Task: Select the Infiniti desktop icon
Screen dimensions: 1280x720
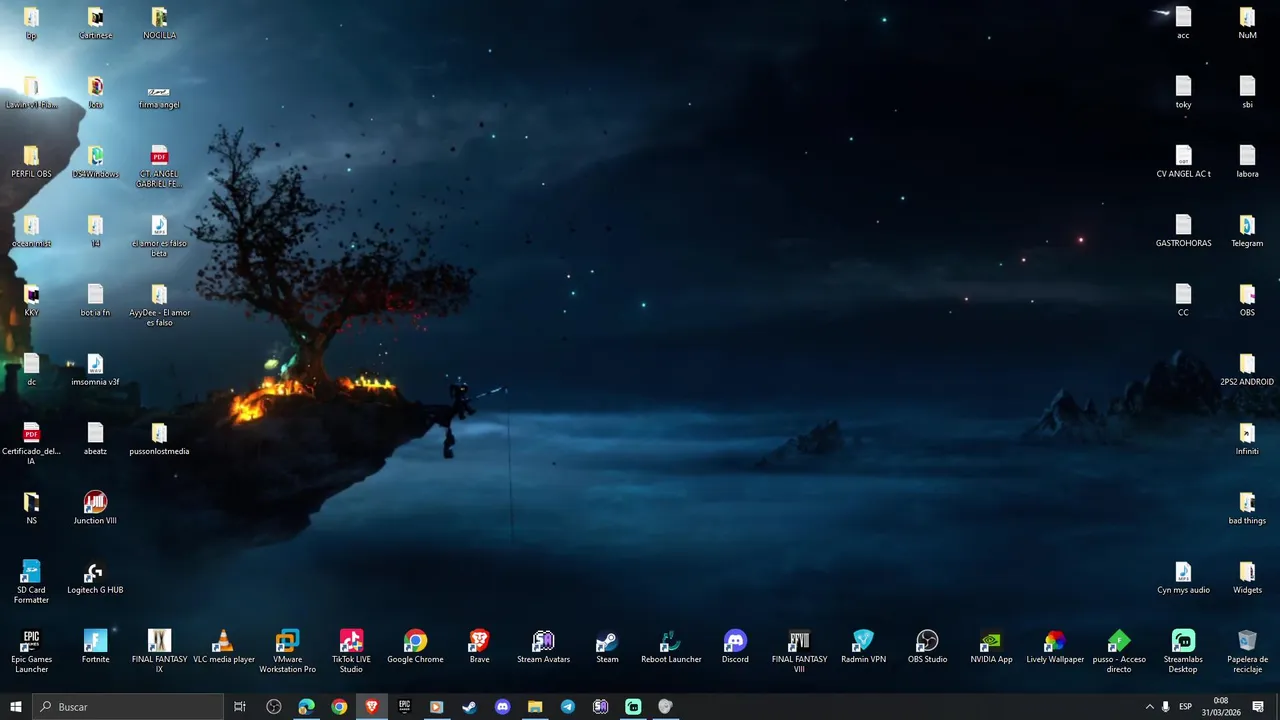Action: [1247, 439]
